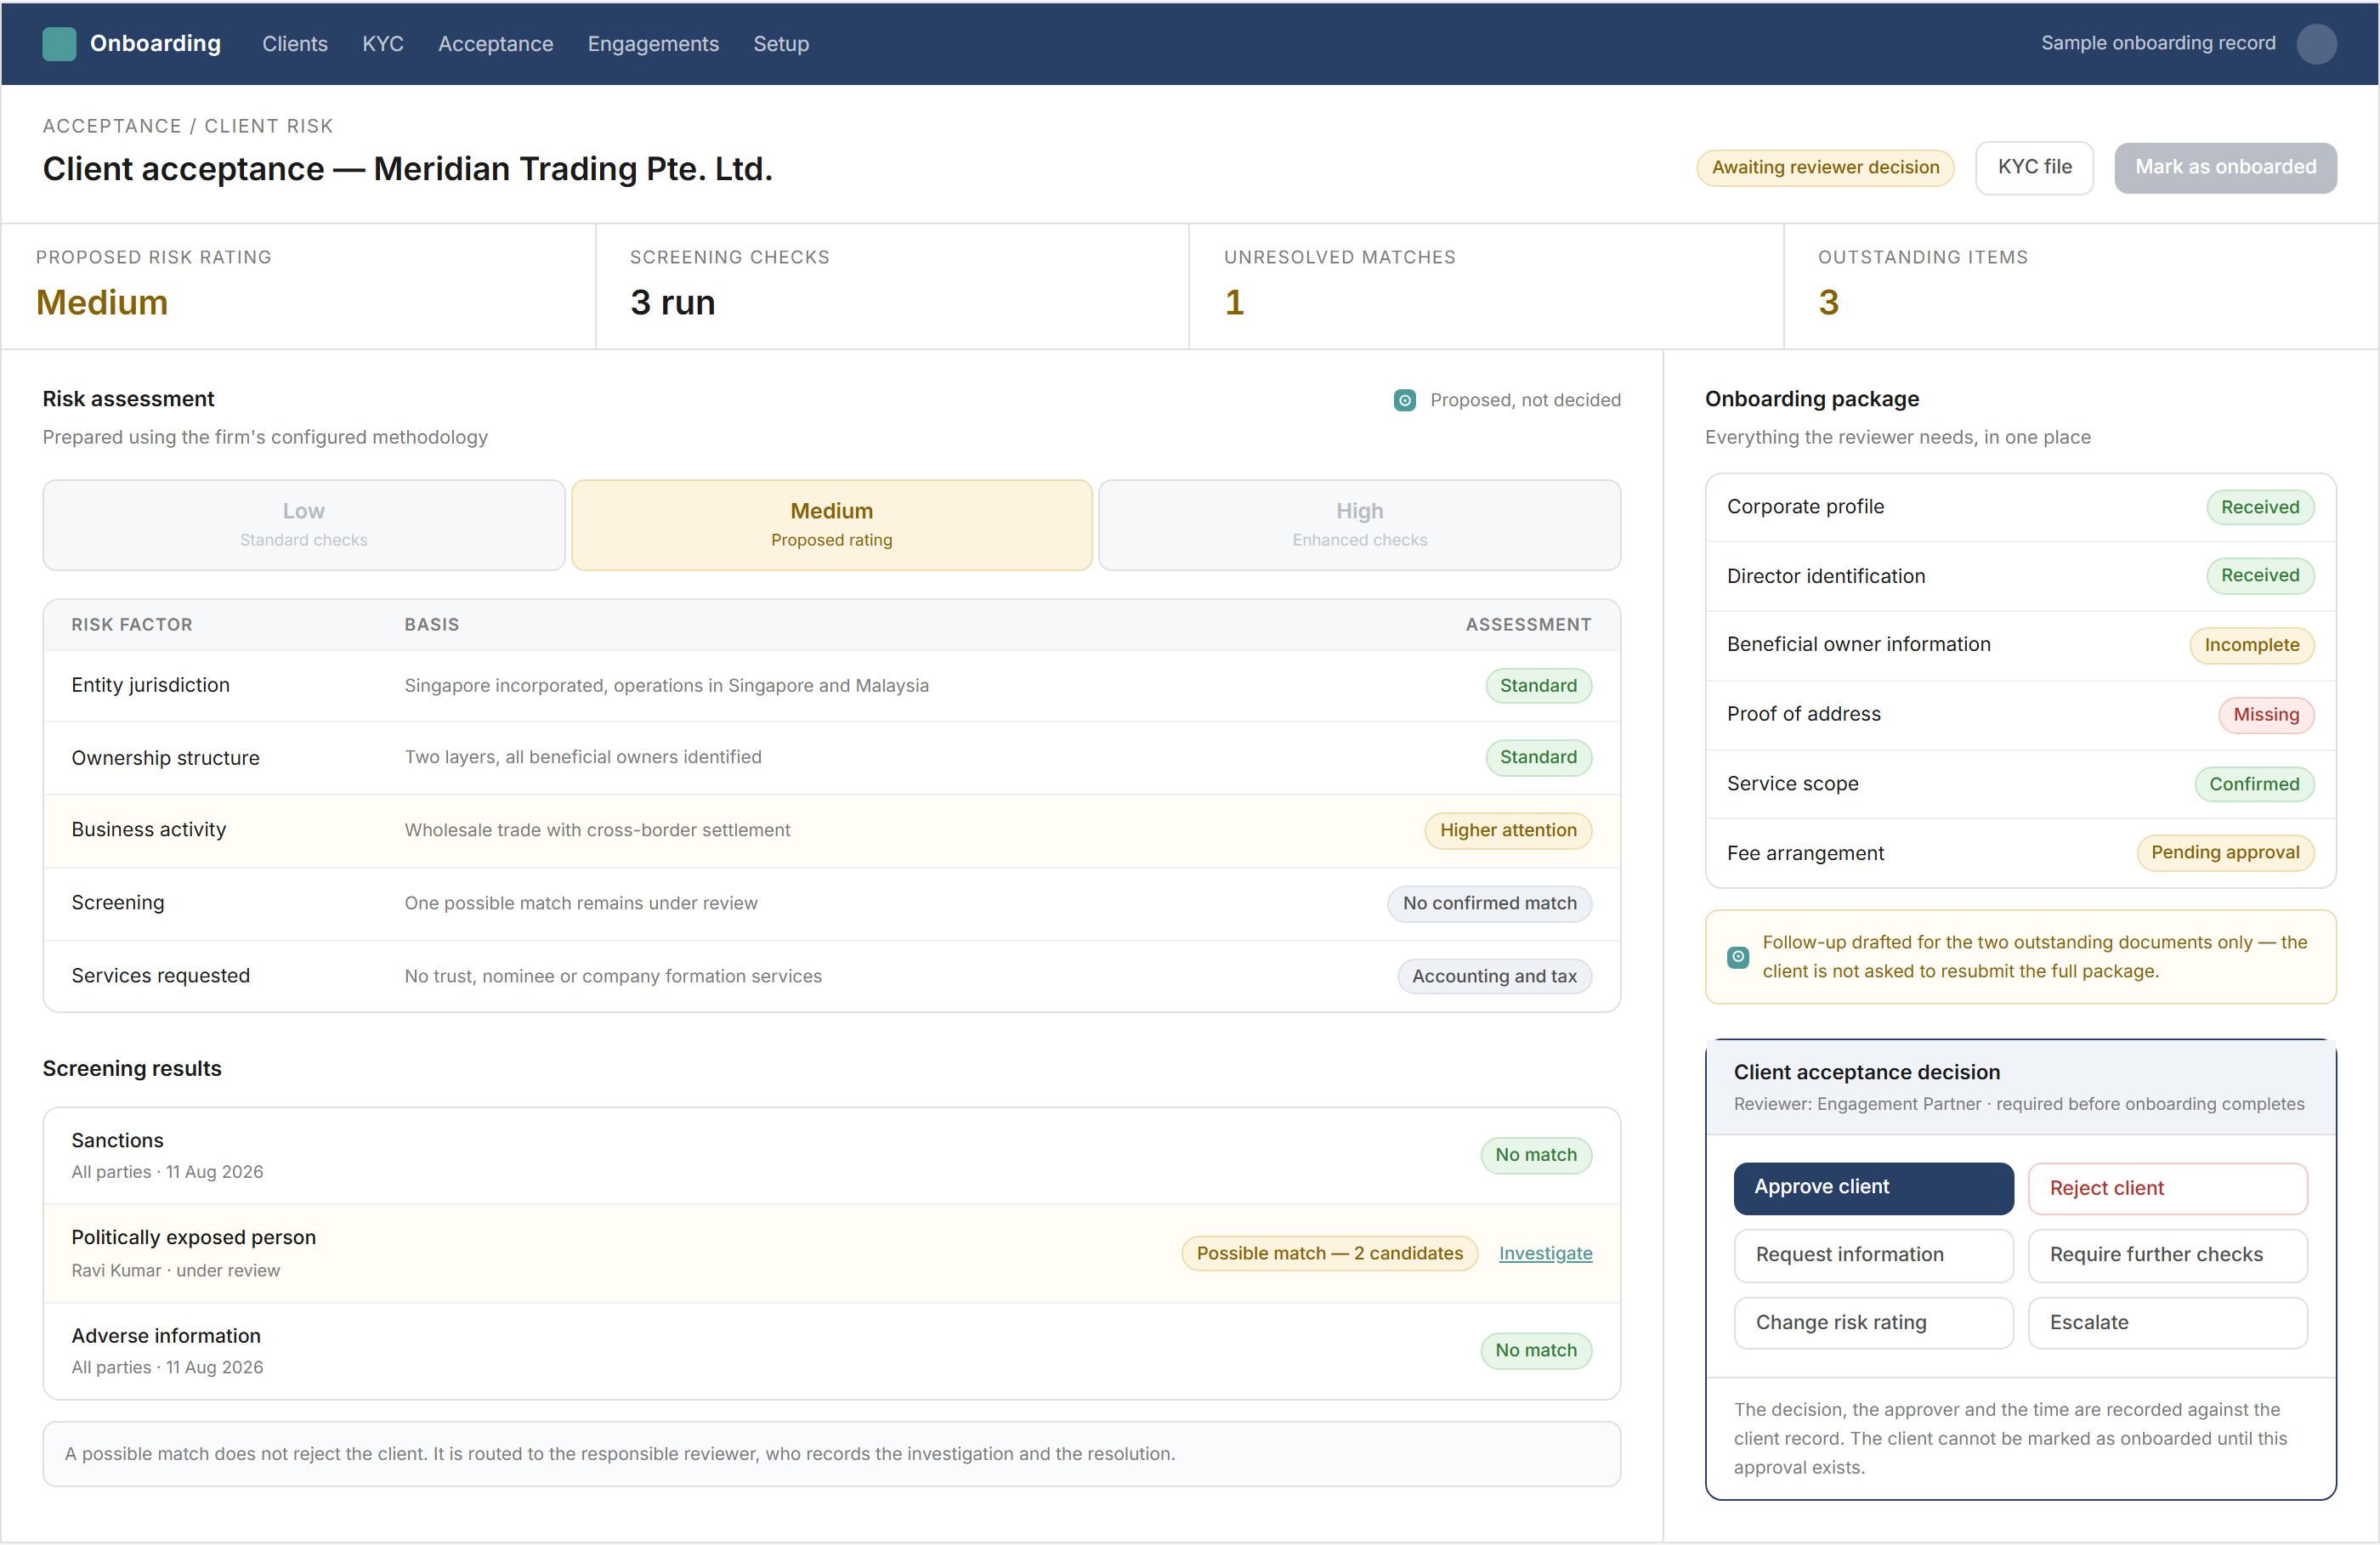The height and width of the screenshot is (1545, 2380).
Task: Select the Medium proposed rating option
Action: click(x=831, y=525)
